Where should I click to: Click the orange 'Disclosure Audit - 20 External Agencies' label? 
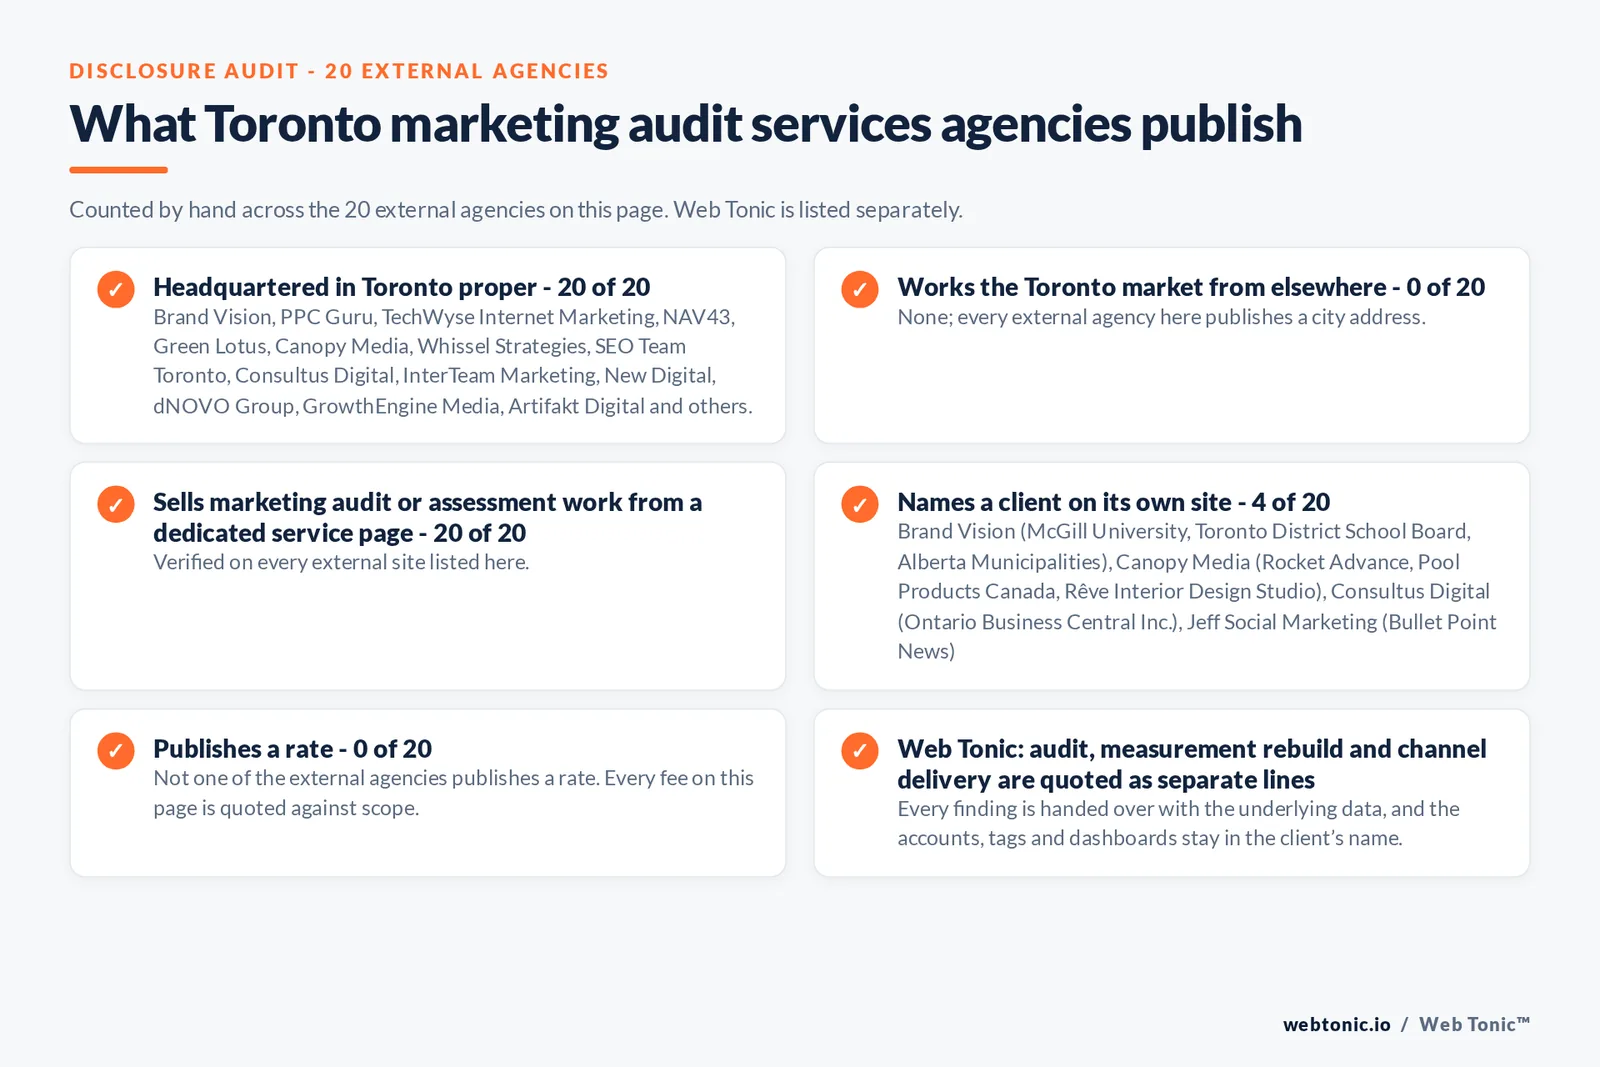pyautogui.click(x=339, y=71)
